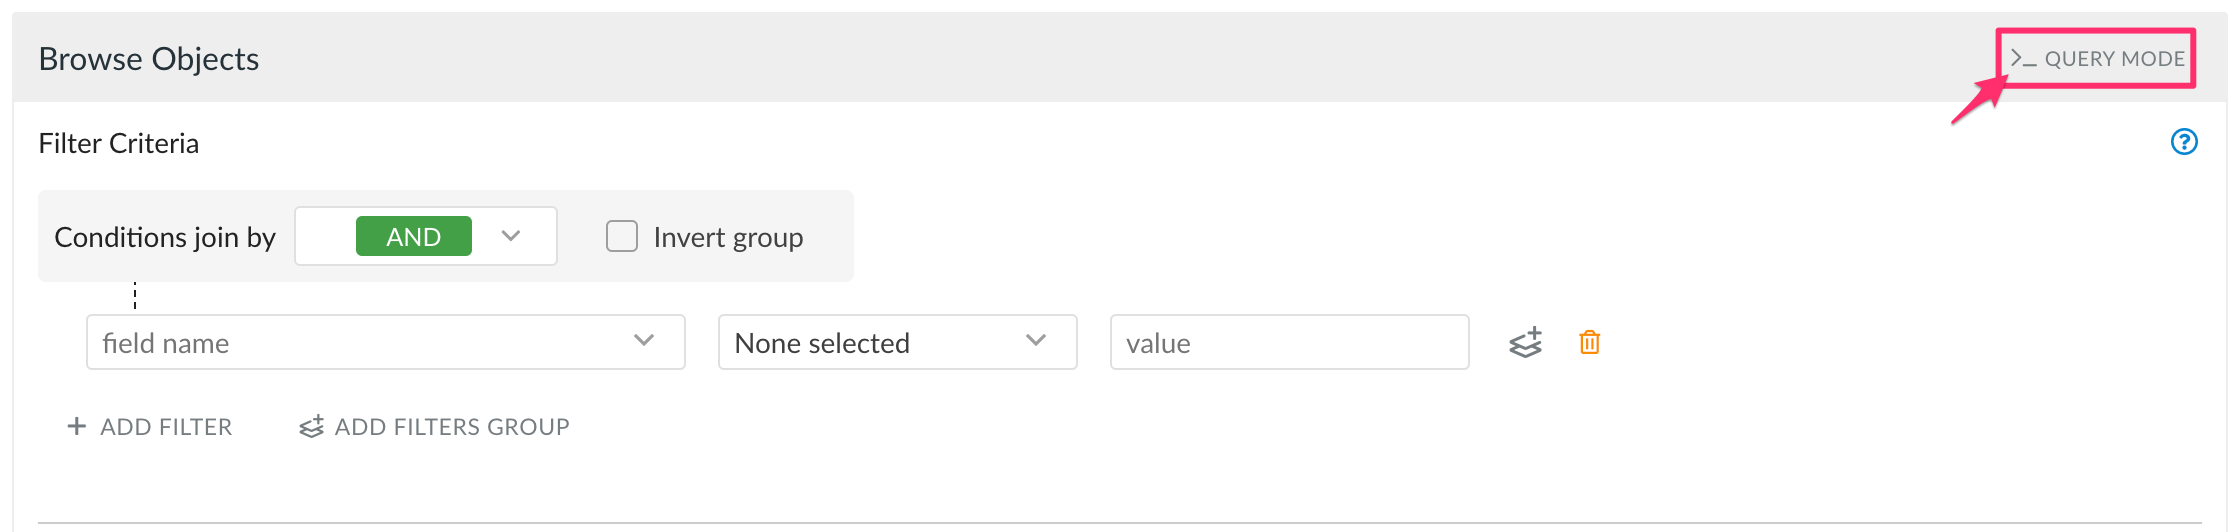Image resolution: width=2236 pixels, height=532 pixels.
Task: Click the stacked layers icon before ADD FILTERS GROUP
Action: pyautogui.click(x=311, y=427)
